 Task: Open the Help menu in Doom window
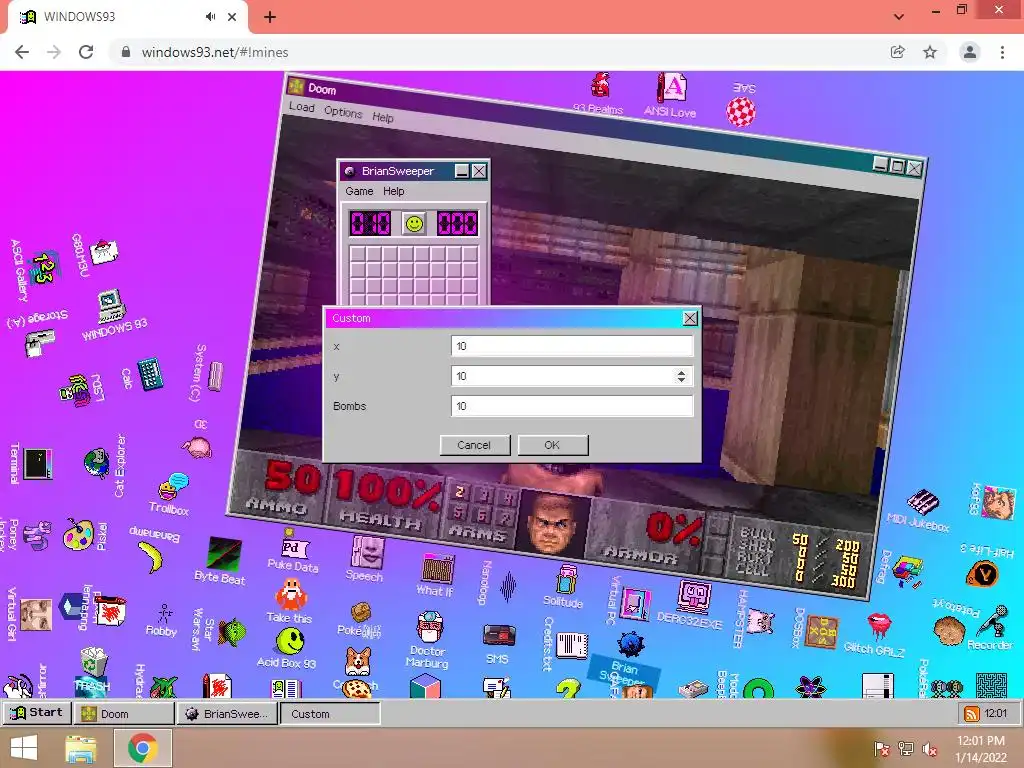(x=383, y=118)
